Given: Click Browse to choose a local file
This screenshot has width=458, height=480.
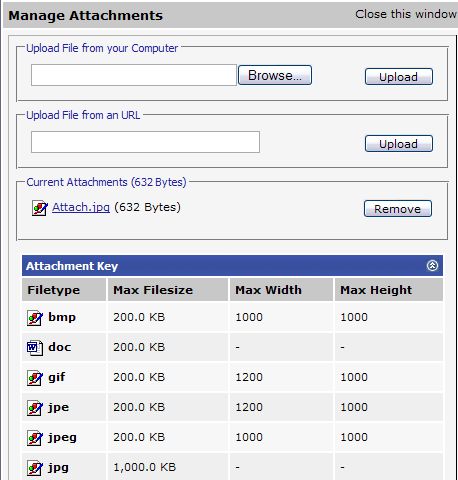Looking at the screenshot, I should pyautogui.click(x=275, y=75).
